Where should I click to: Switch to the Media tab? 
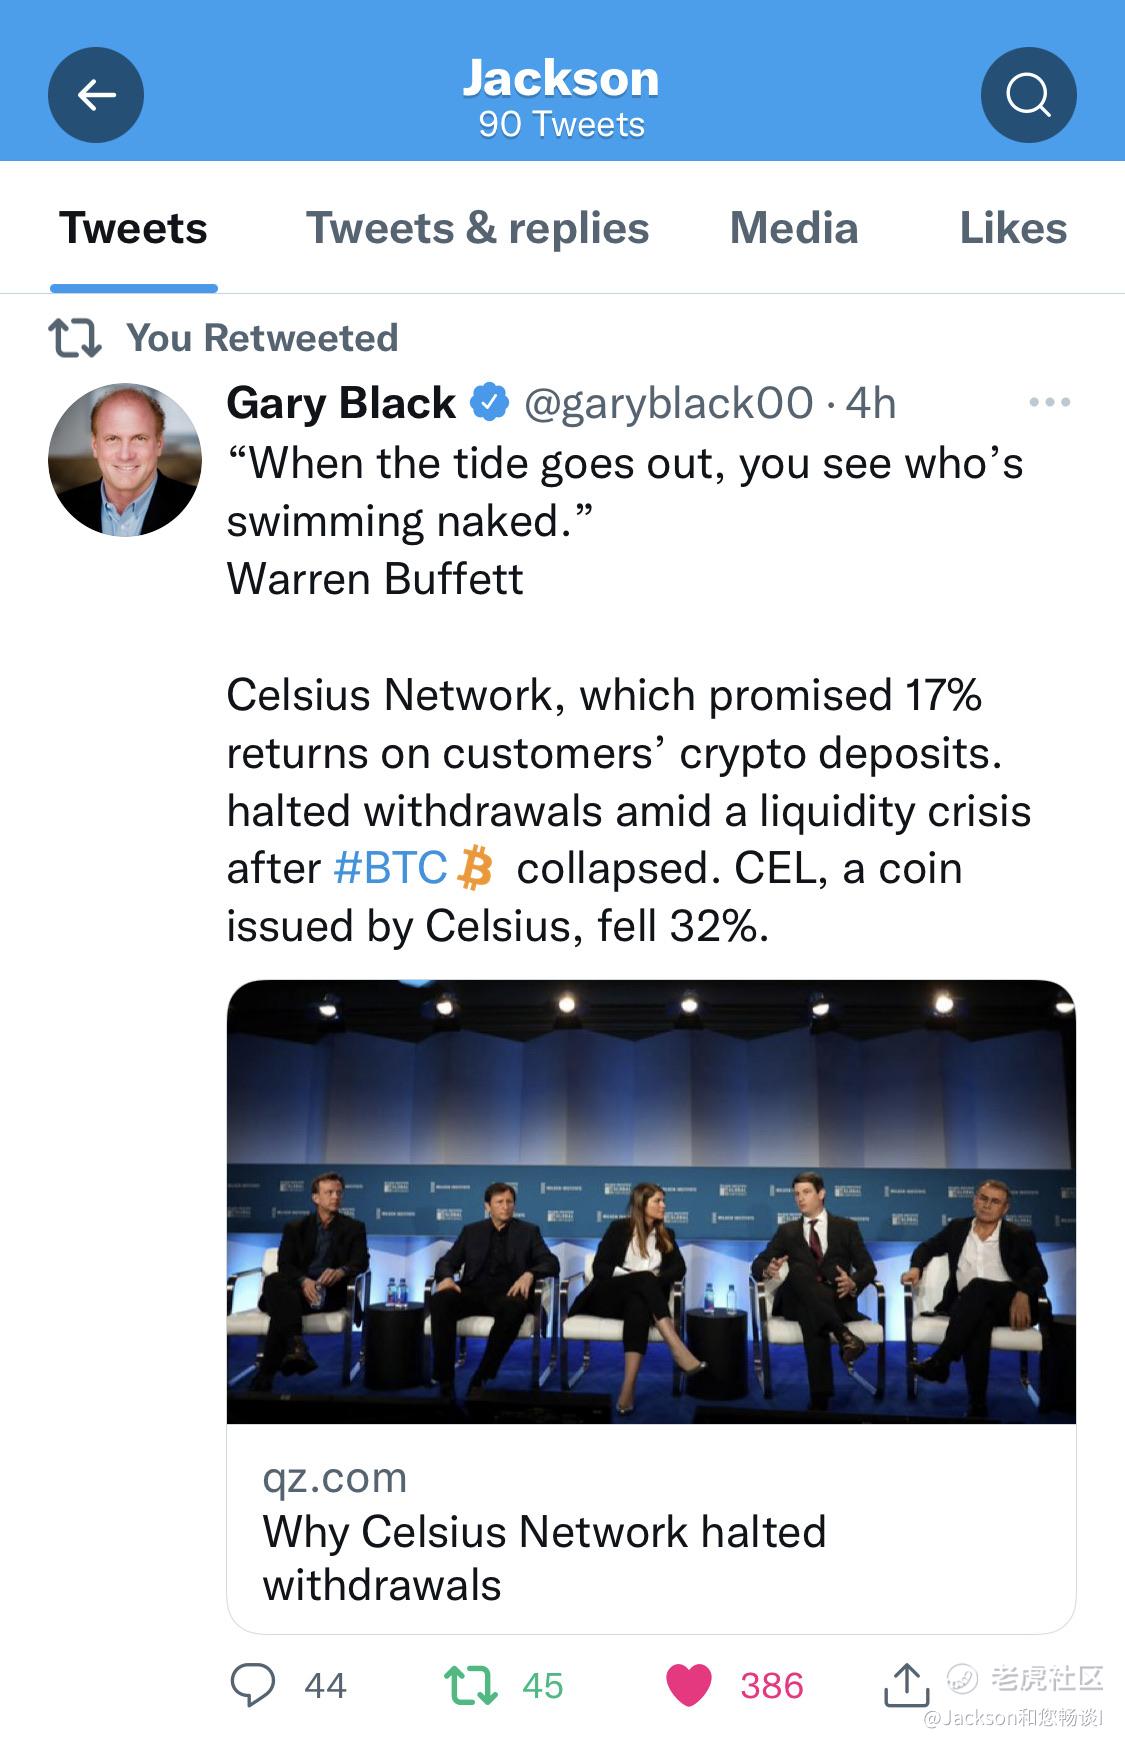point(794,228)
